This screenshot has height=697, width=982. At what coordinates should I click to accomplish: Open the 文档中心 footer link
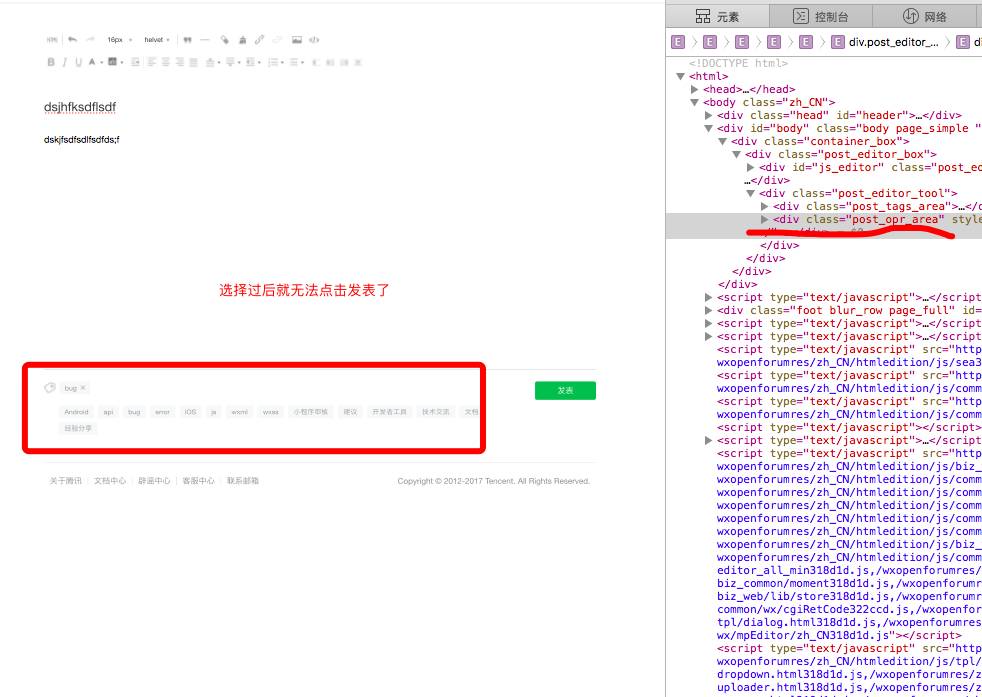click(110, 481)
